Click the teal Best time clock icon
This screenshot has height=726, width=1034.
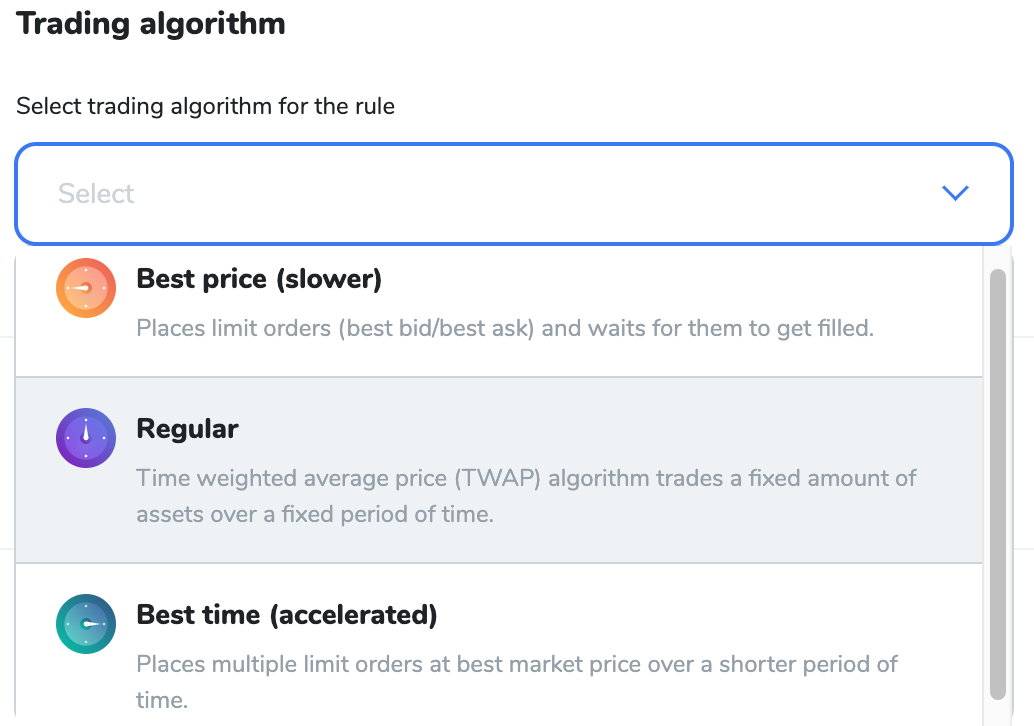[86, 624]
